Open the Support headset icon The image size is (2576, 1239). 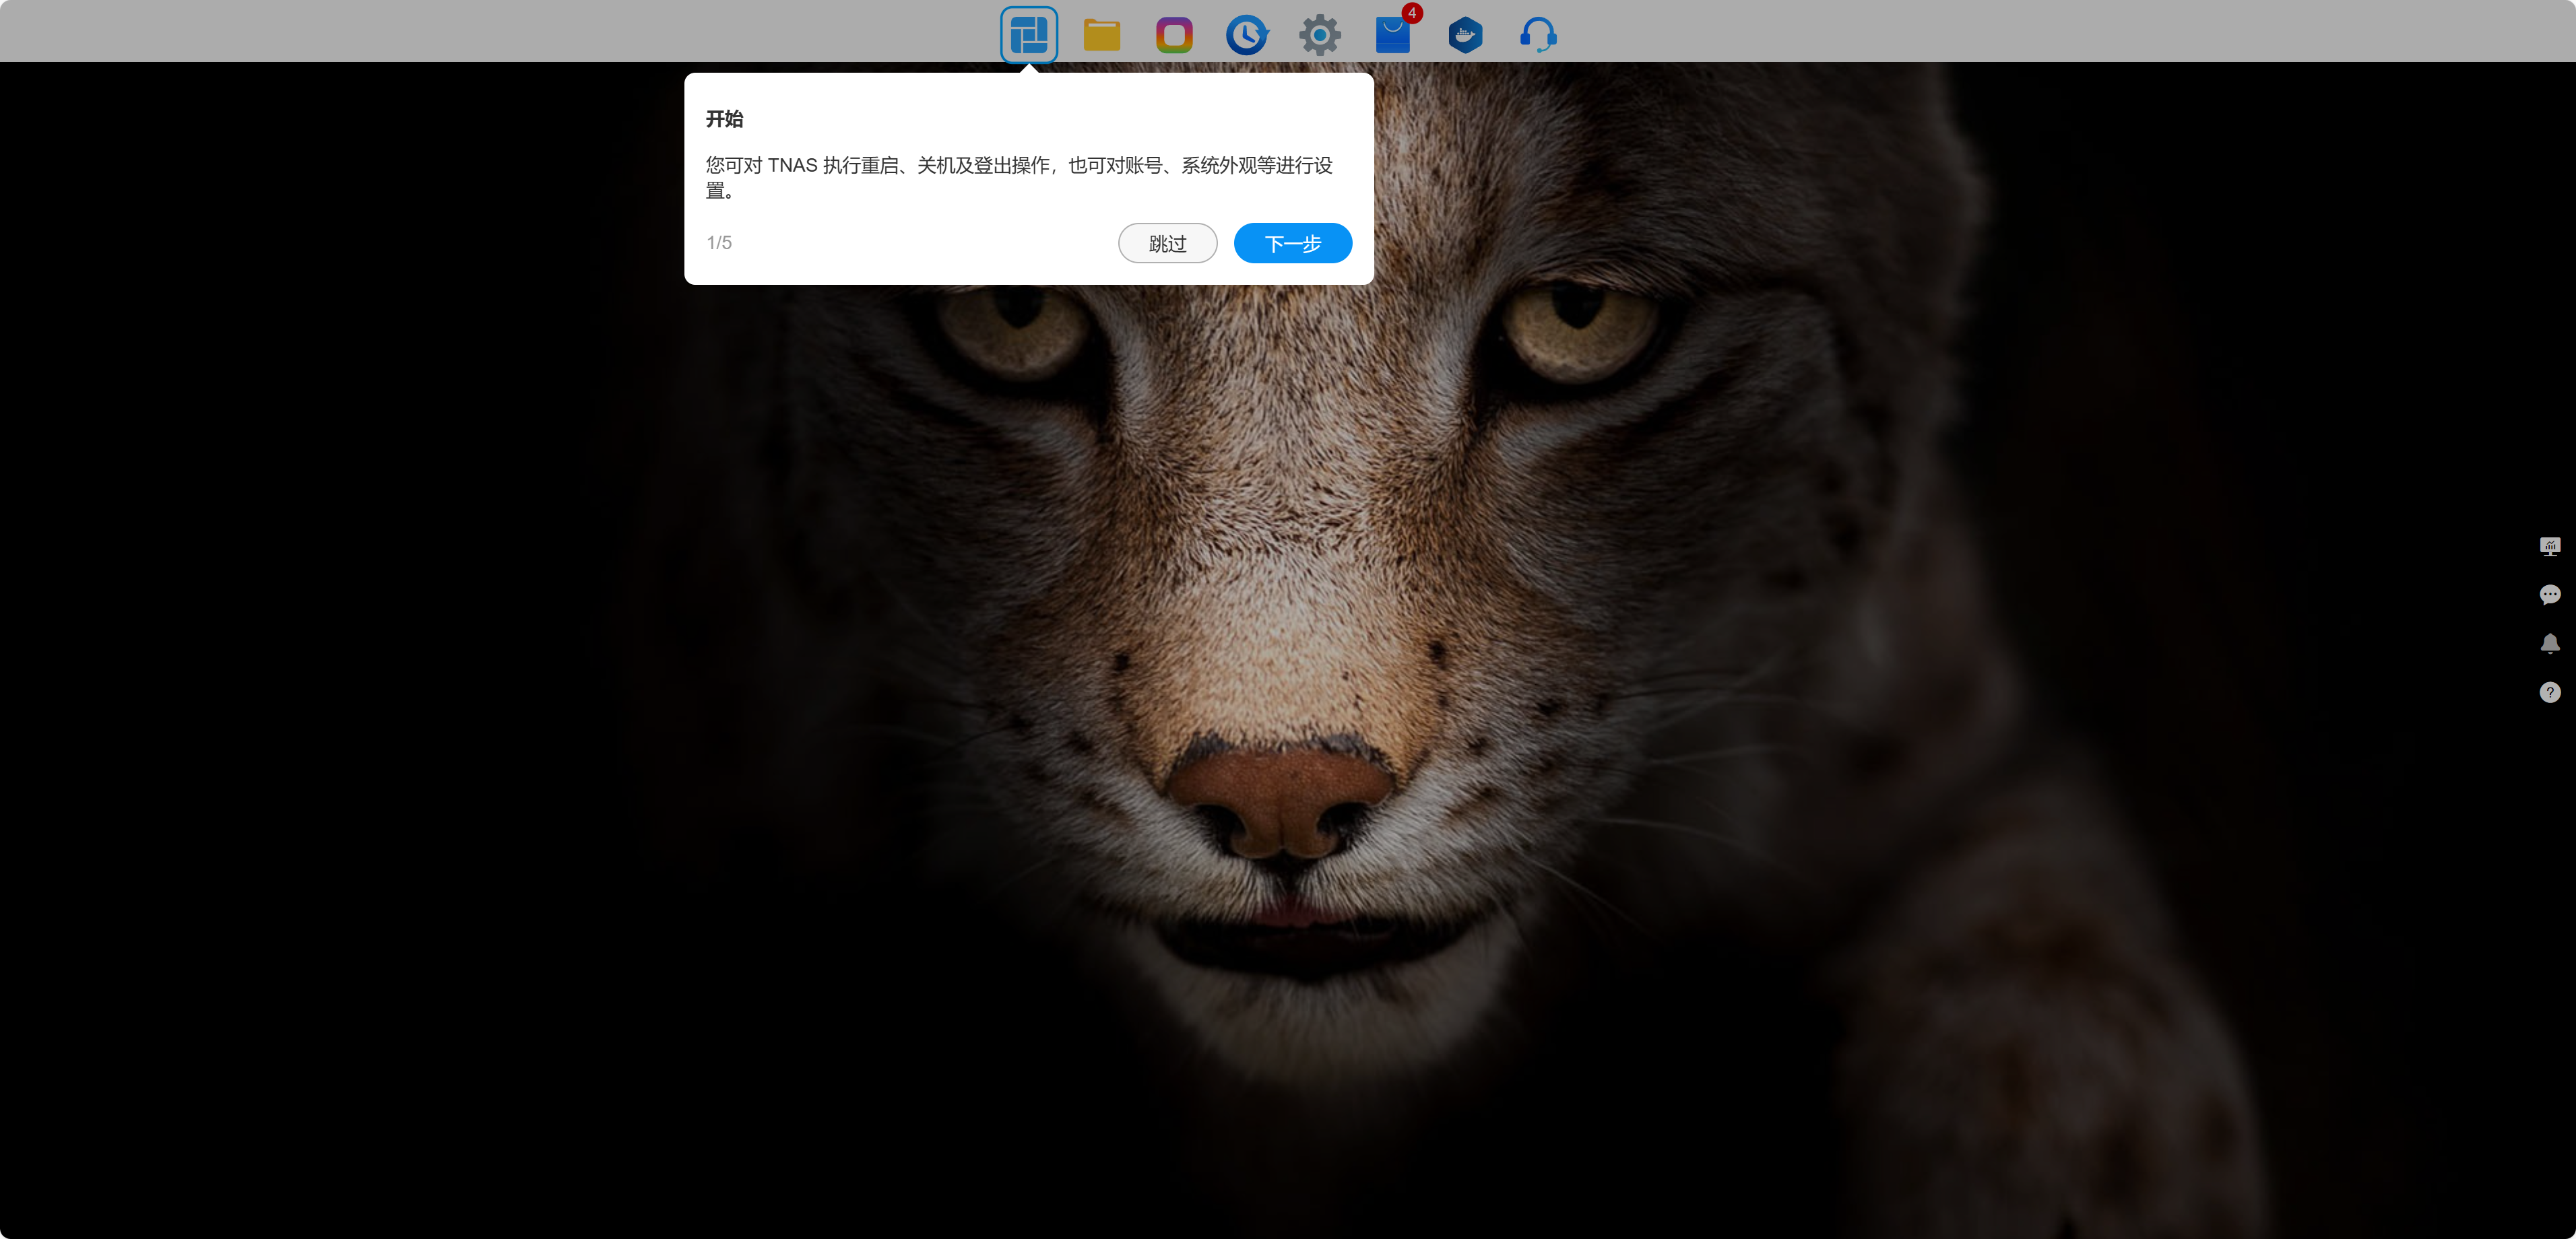[x=1538, y=35]
